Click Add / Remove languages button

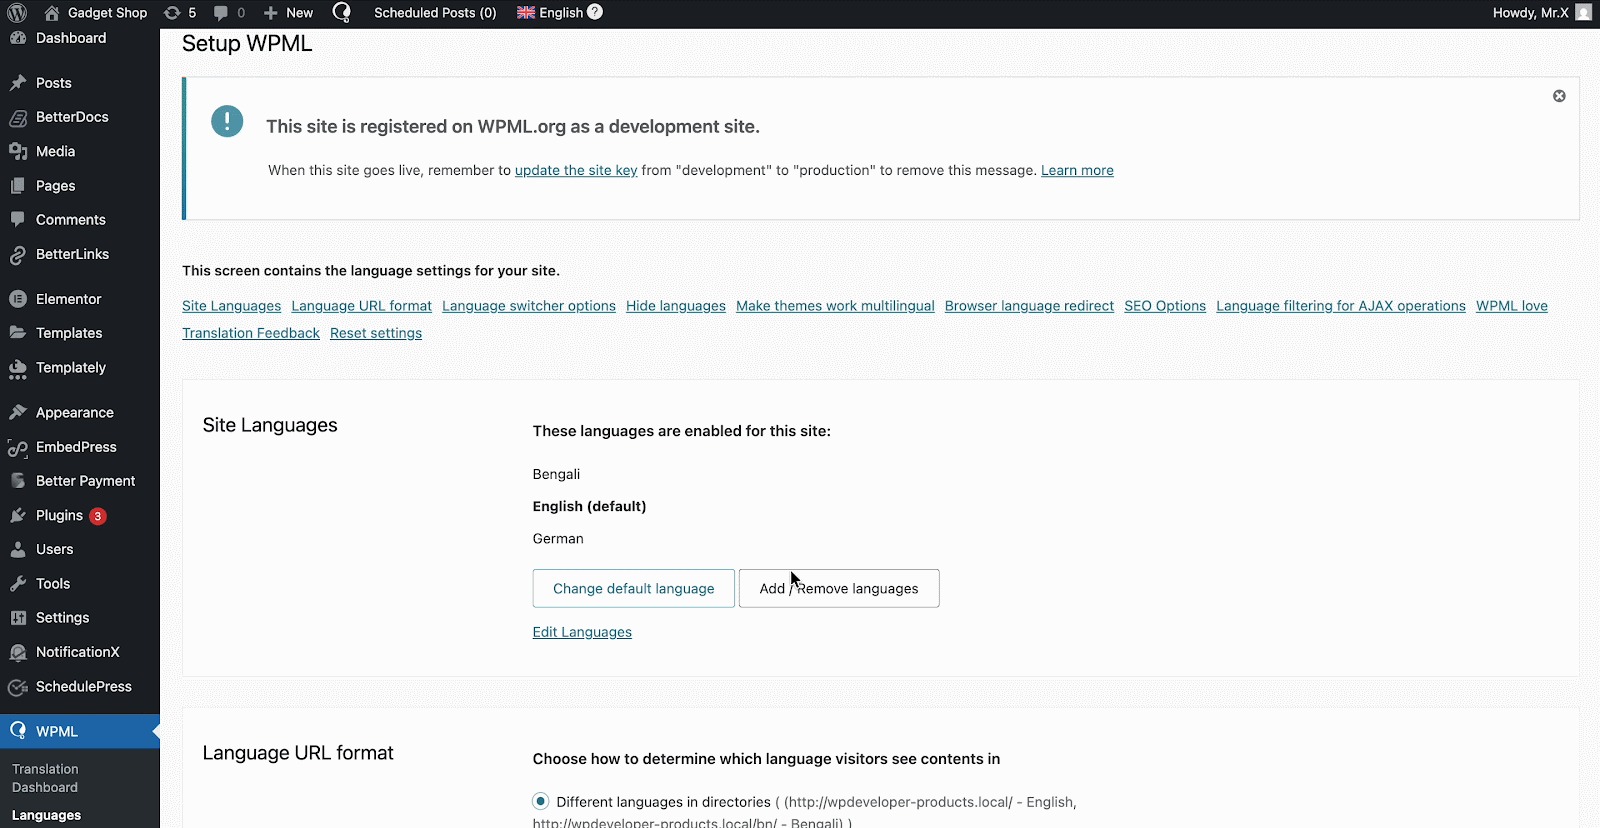pos(838,588)
